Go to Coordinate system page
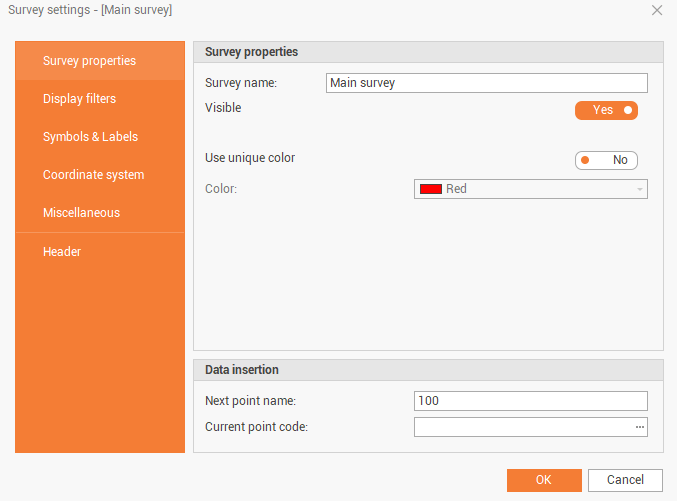Viewport: 677px width, 501px height. (x=100, y=175)
